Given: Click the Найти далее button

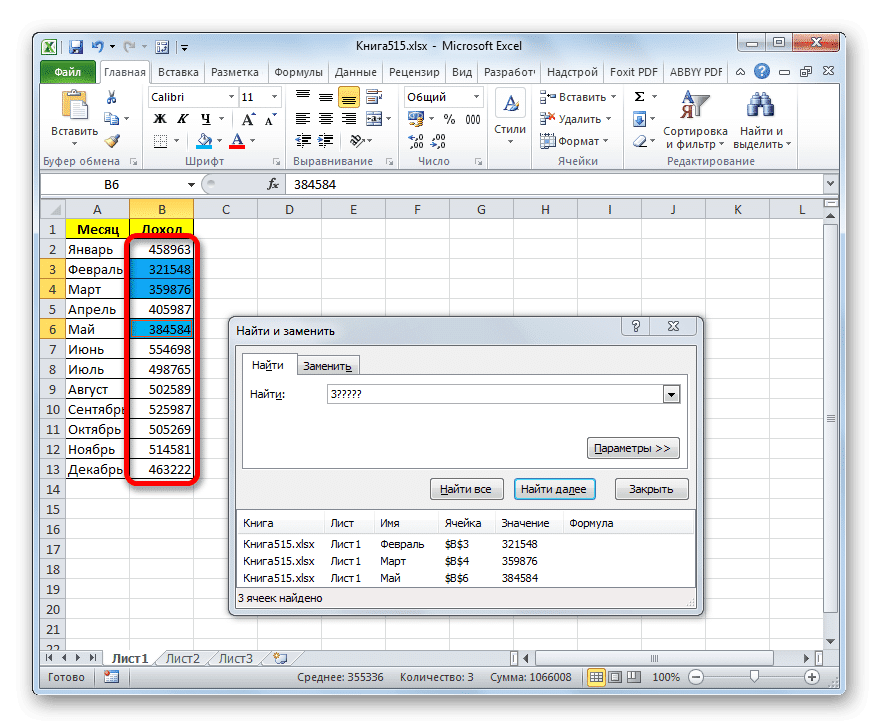Looking at the screenshot, I should [554, 489].
